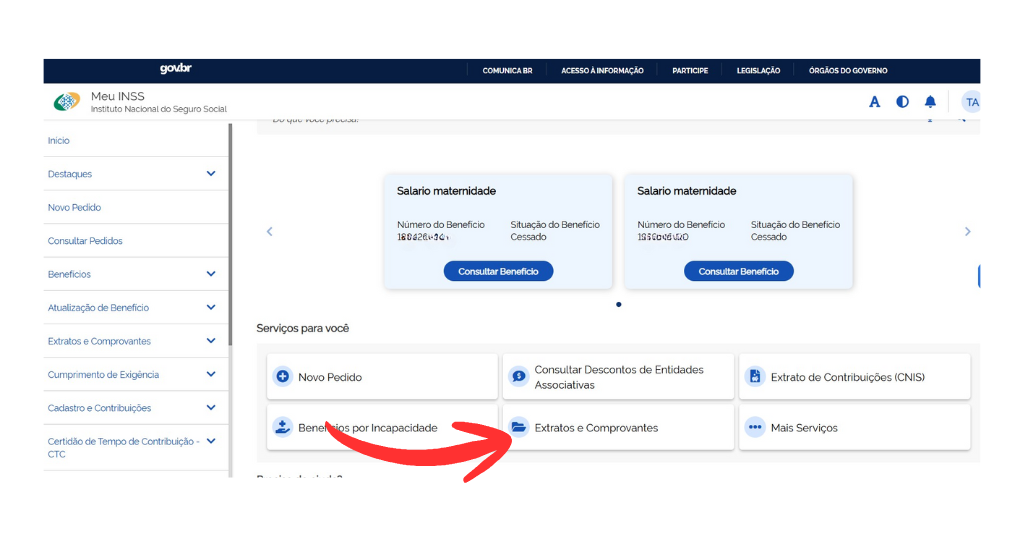Open Acesso à Informação top menu
This screenshot has height=536, width=1024.
[x=602, y=71]
